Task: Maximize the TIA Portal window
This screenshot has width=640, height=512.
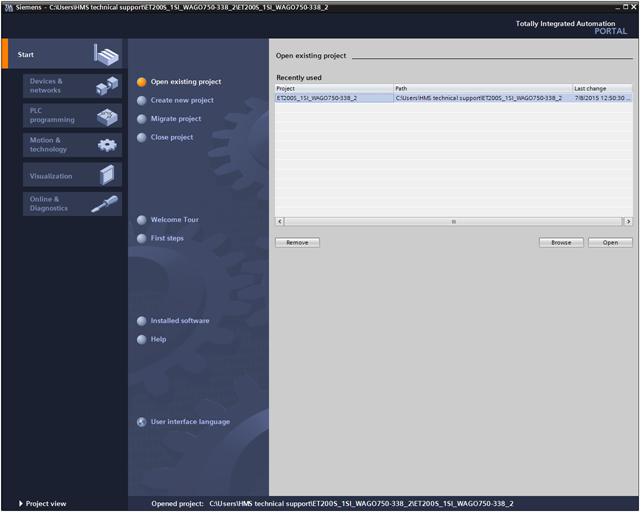Action: pos(625,7)
